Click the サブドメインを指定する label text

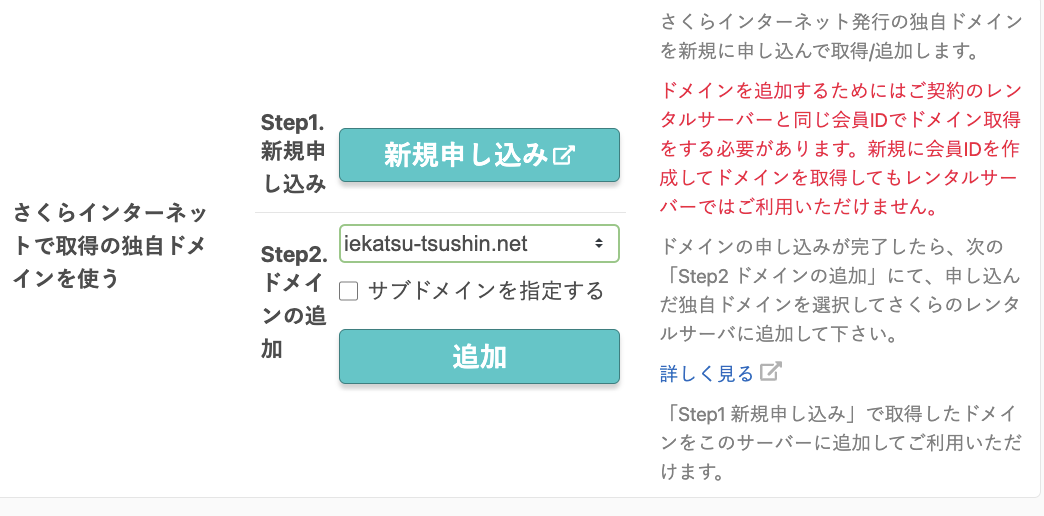pos(485,291)
